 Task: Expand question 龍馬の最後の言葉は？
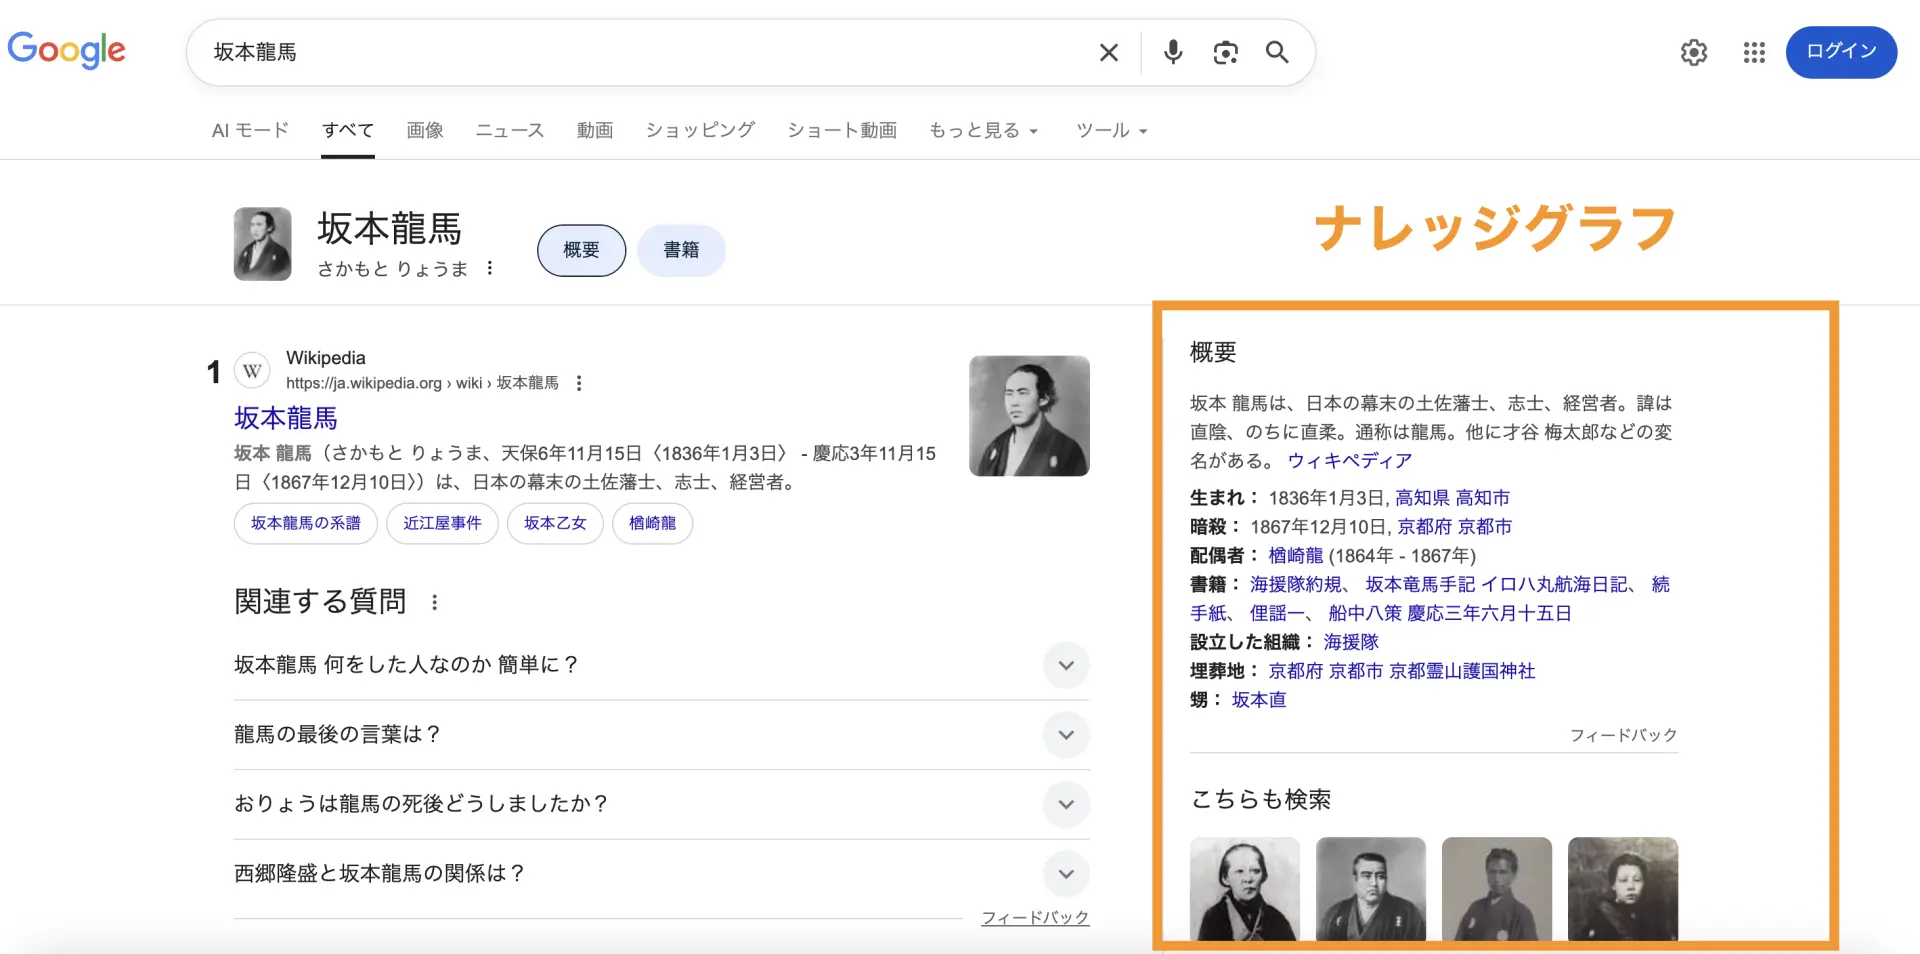[x=661, y=735]
